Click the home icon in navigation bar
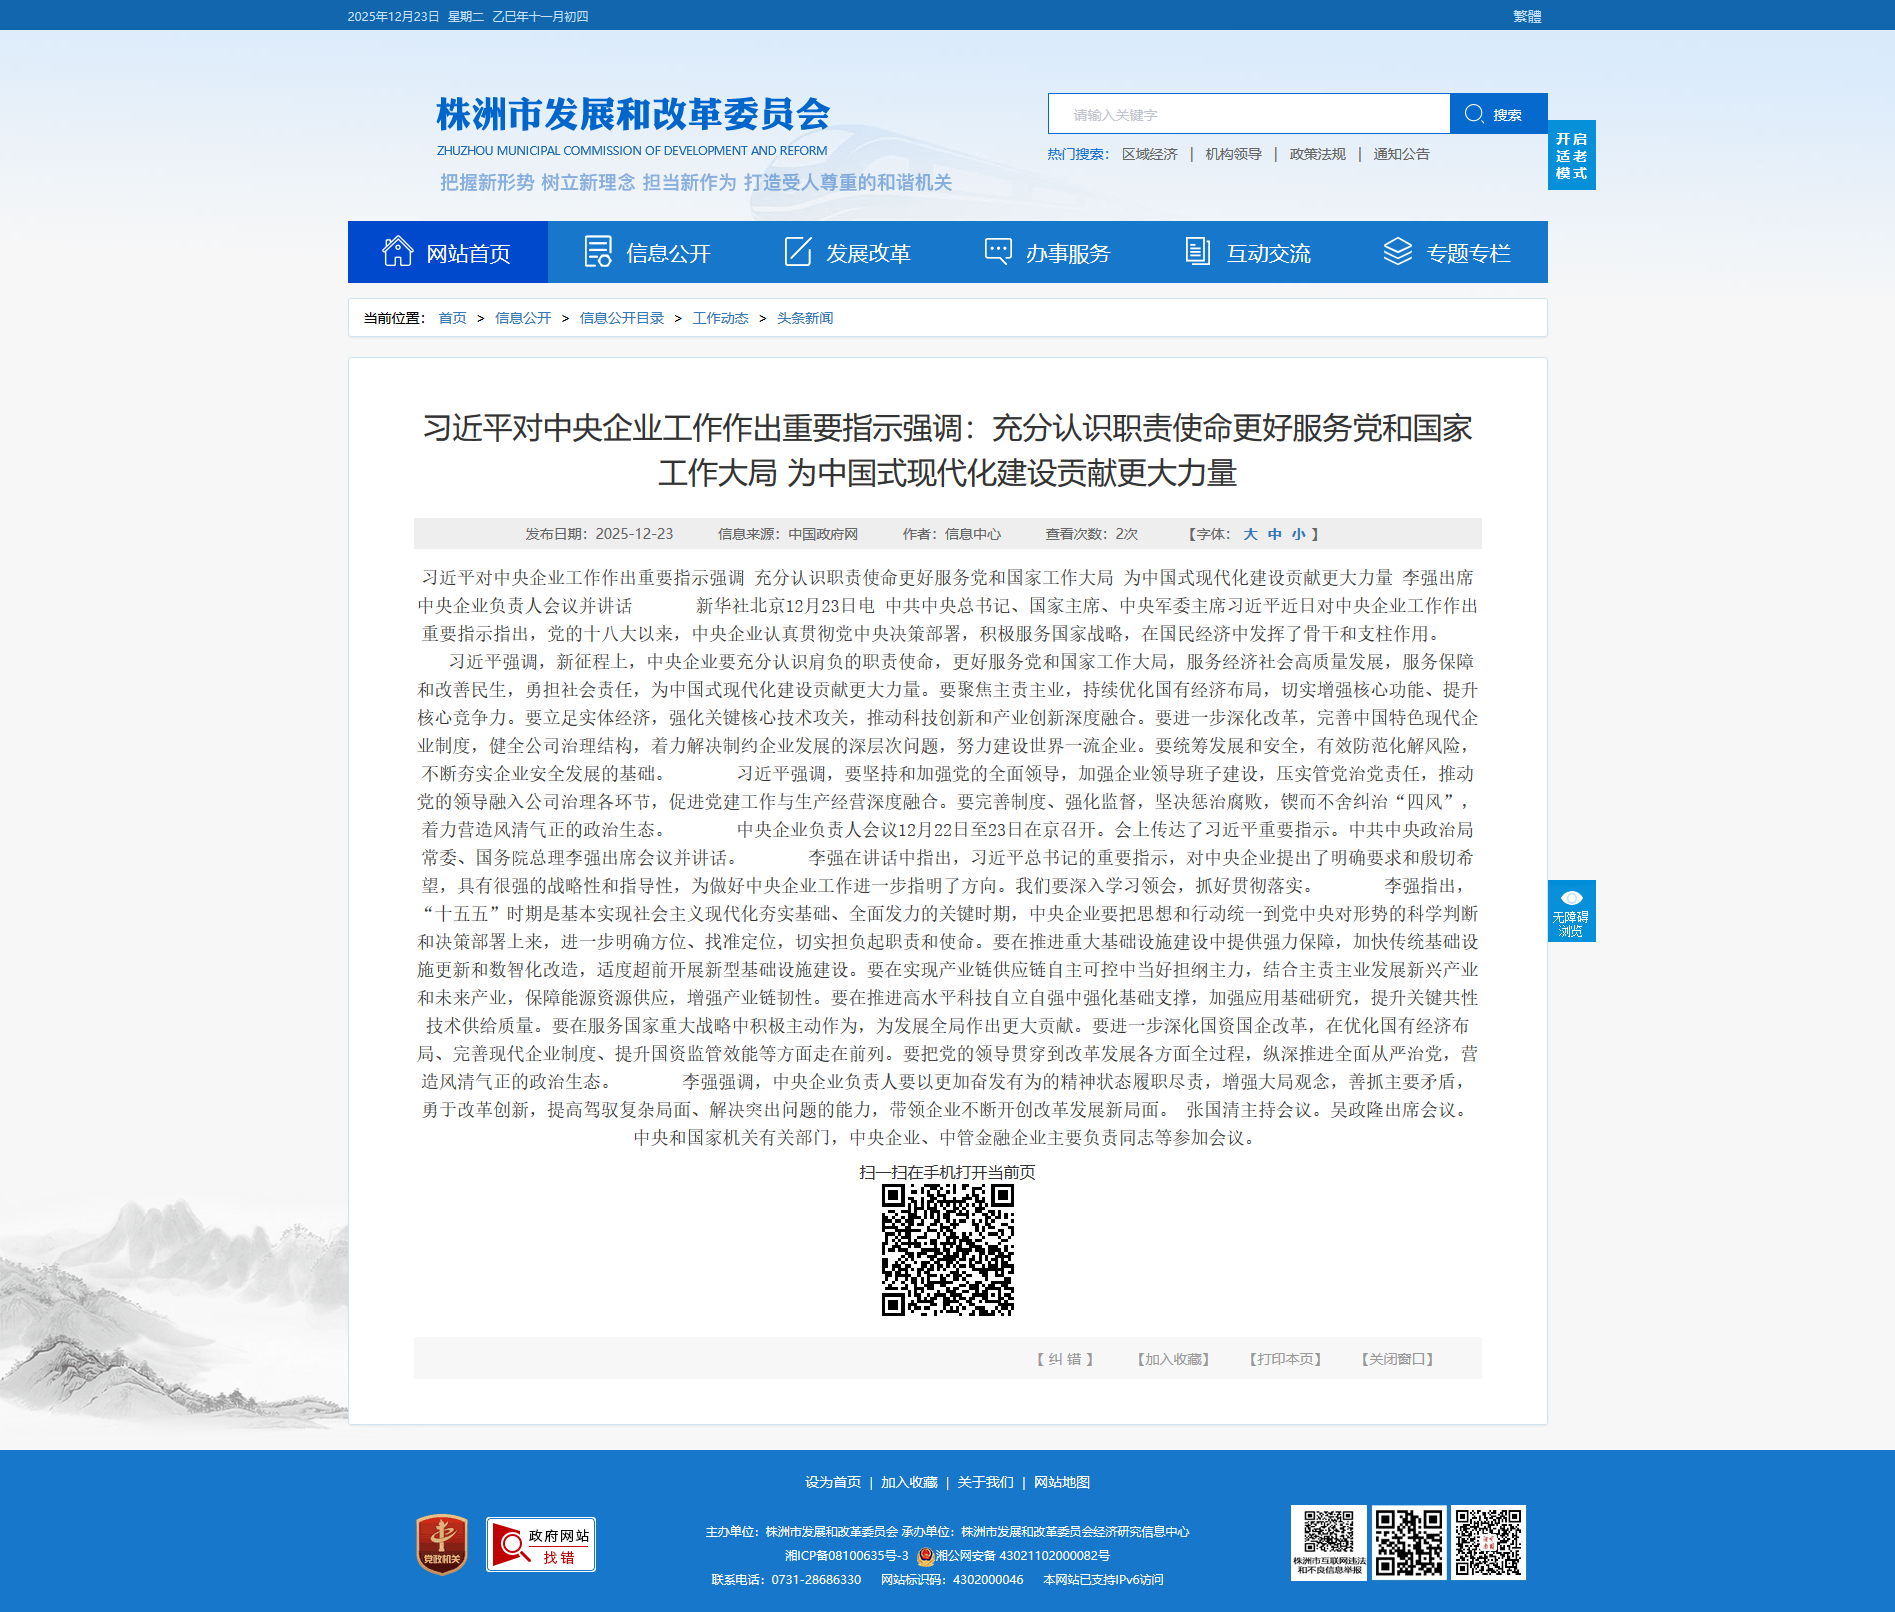 (397, 252)
